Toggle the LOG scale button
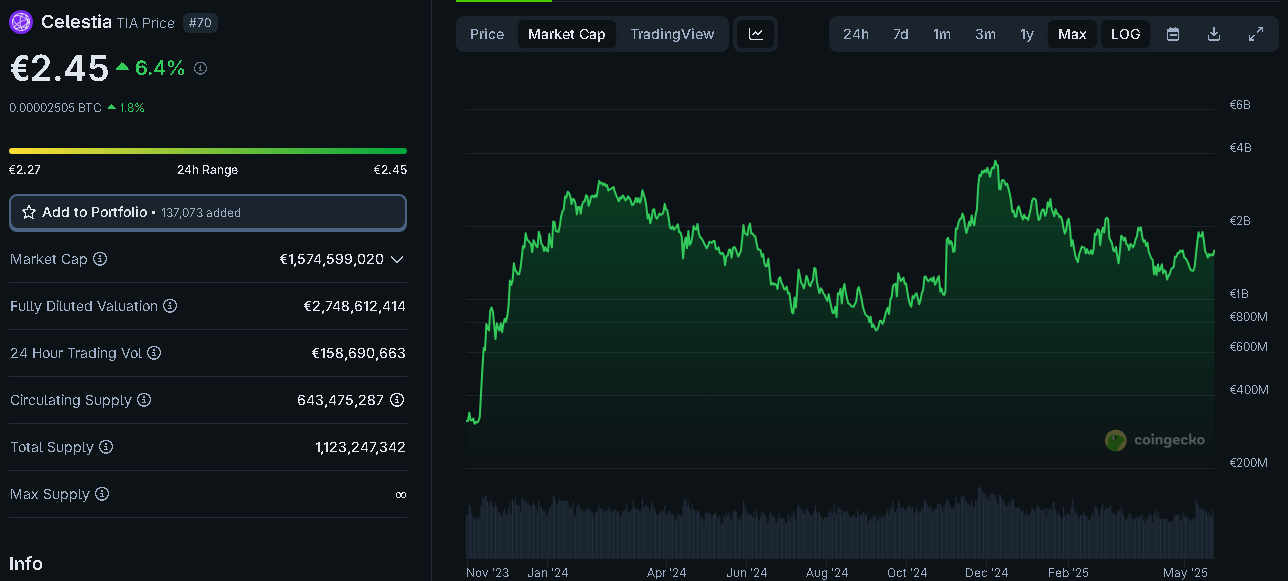Screen dimensions: 1288x581 pos(1125,34)
